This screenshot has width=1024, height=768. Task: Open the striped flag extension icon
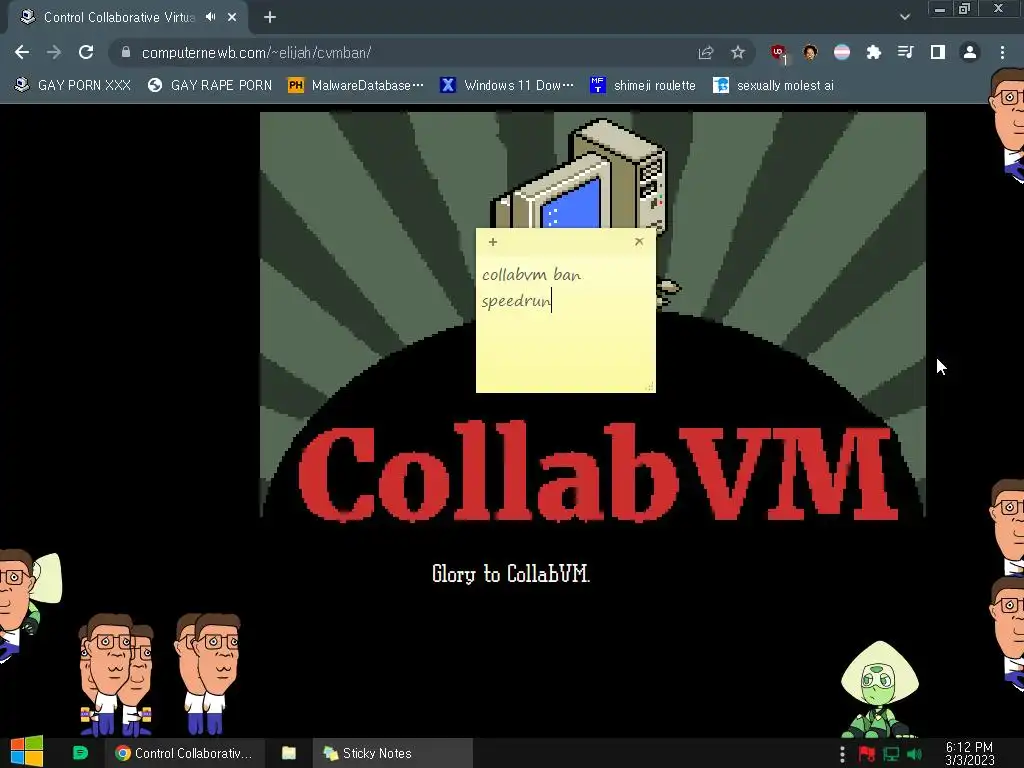[842, 52]
